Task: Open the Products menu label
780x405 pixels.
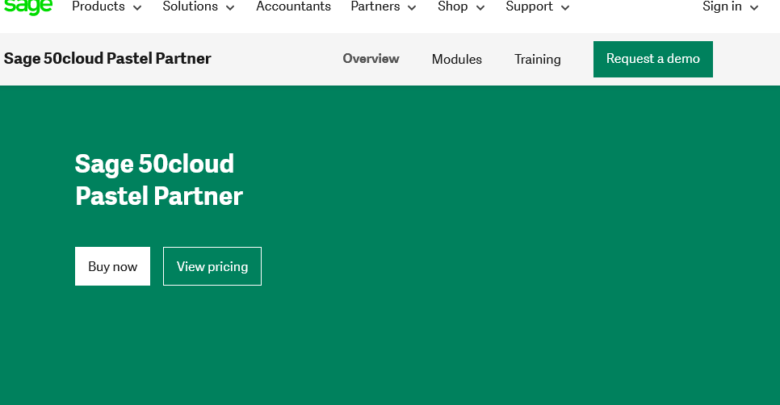Action: (98, 7)
